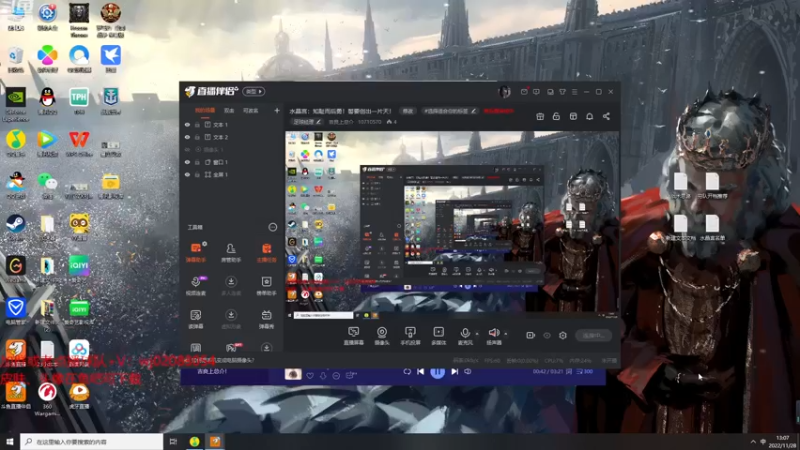This screenshot has width=800, height=450.
Task: Click the volume icon in music player
Action: pos(468,372)
